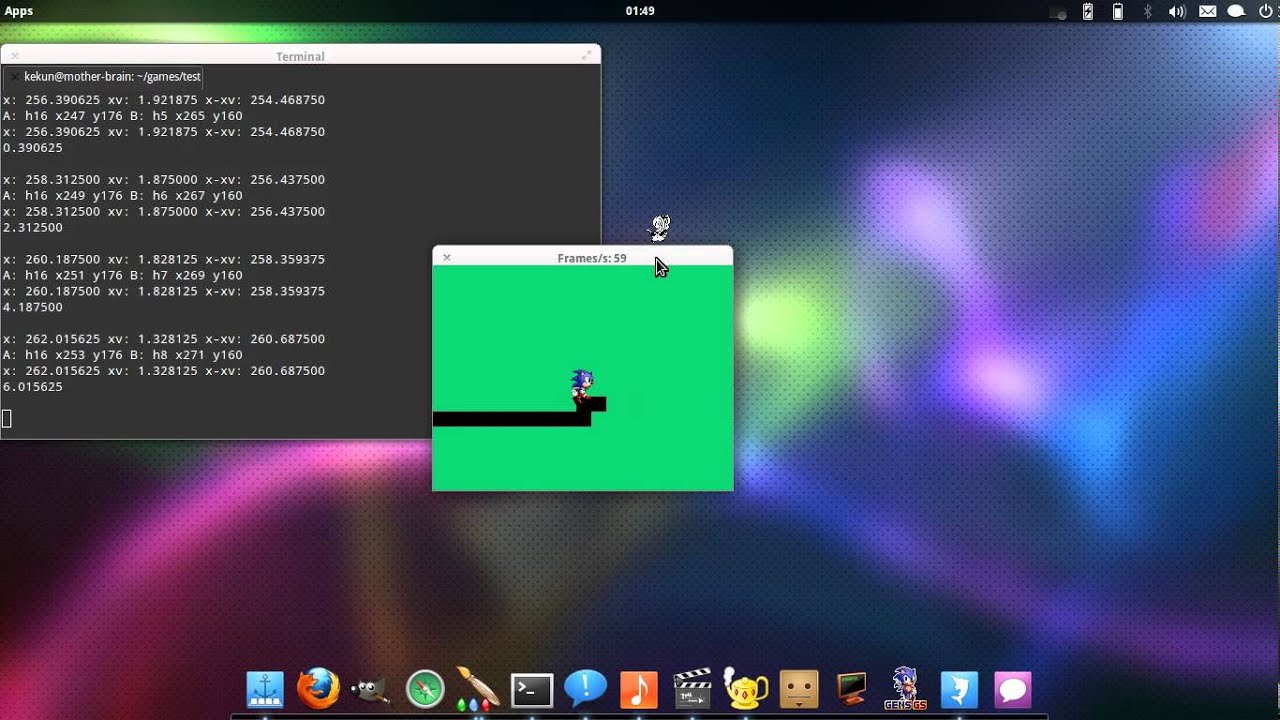The height and width of the screenshot is (720, 1280).
Task: Open the mail envelope indicator menu
Action: [x=1207, y=11]
